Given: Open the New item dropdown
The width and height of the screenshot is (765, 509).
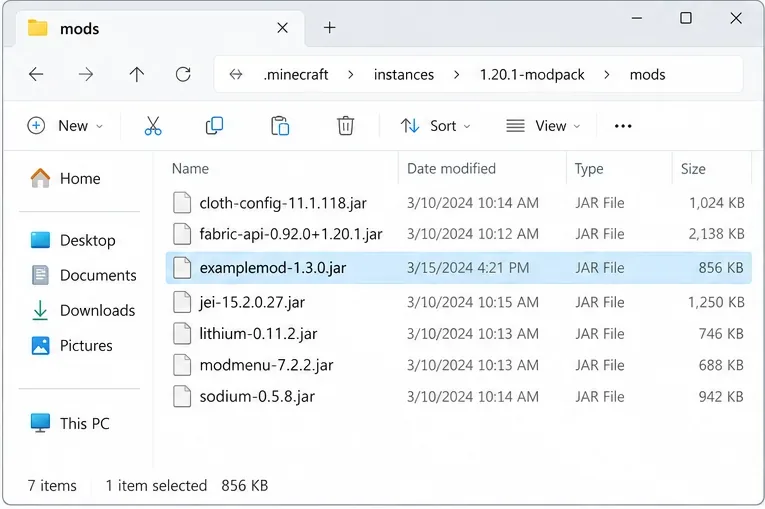Looking at the screenshot, I should click(65, 126).
